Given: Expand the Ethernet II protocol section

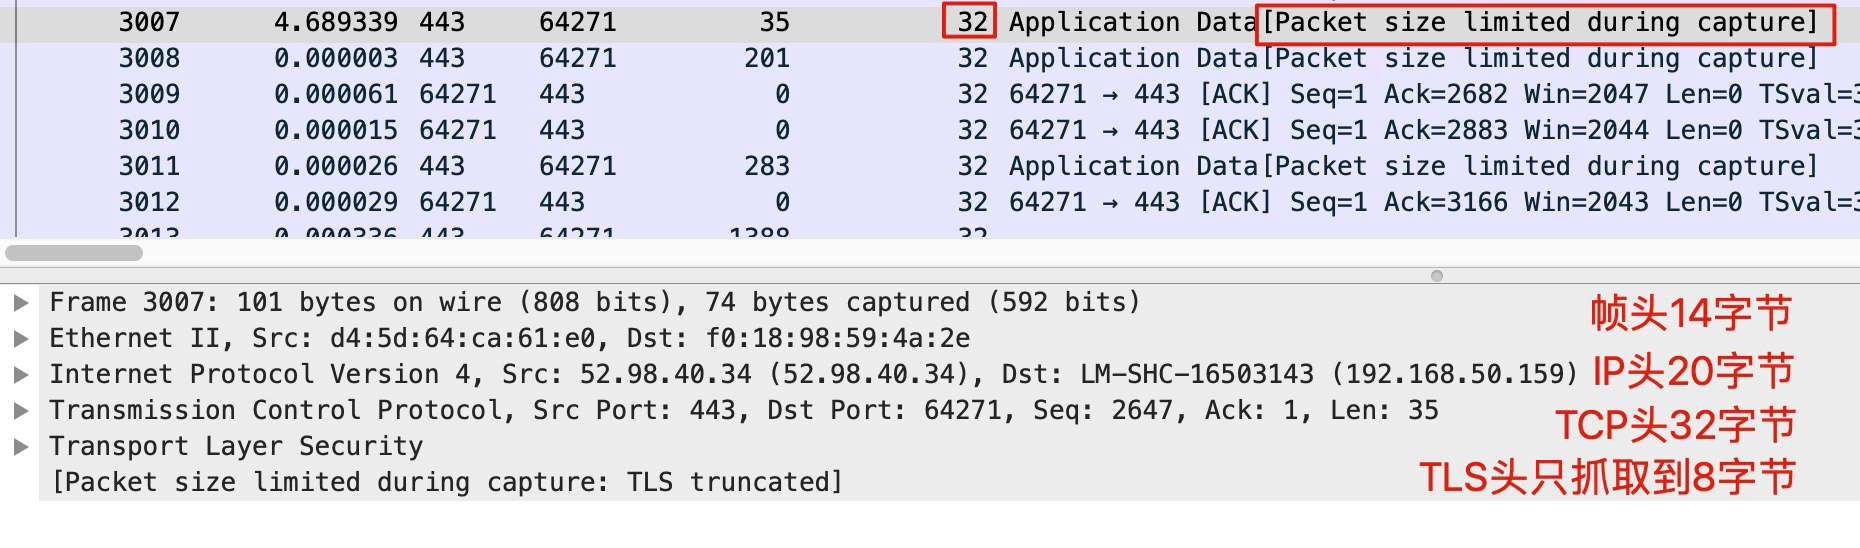Looking at the screenshot, I should pyautogui.click(x=20, y=339).
